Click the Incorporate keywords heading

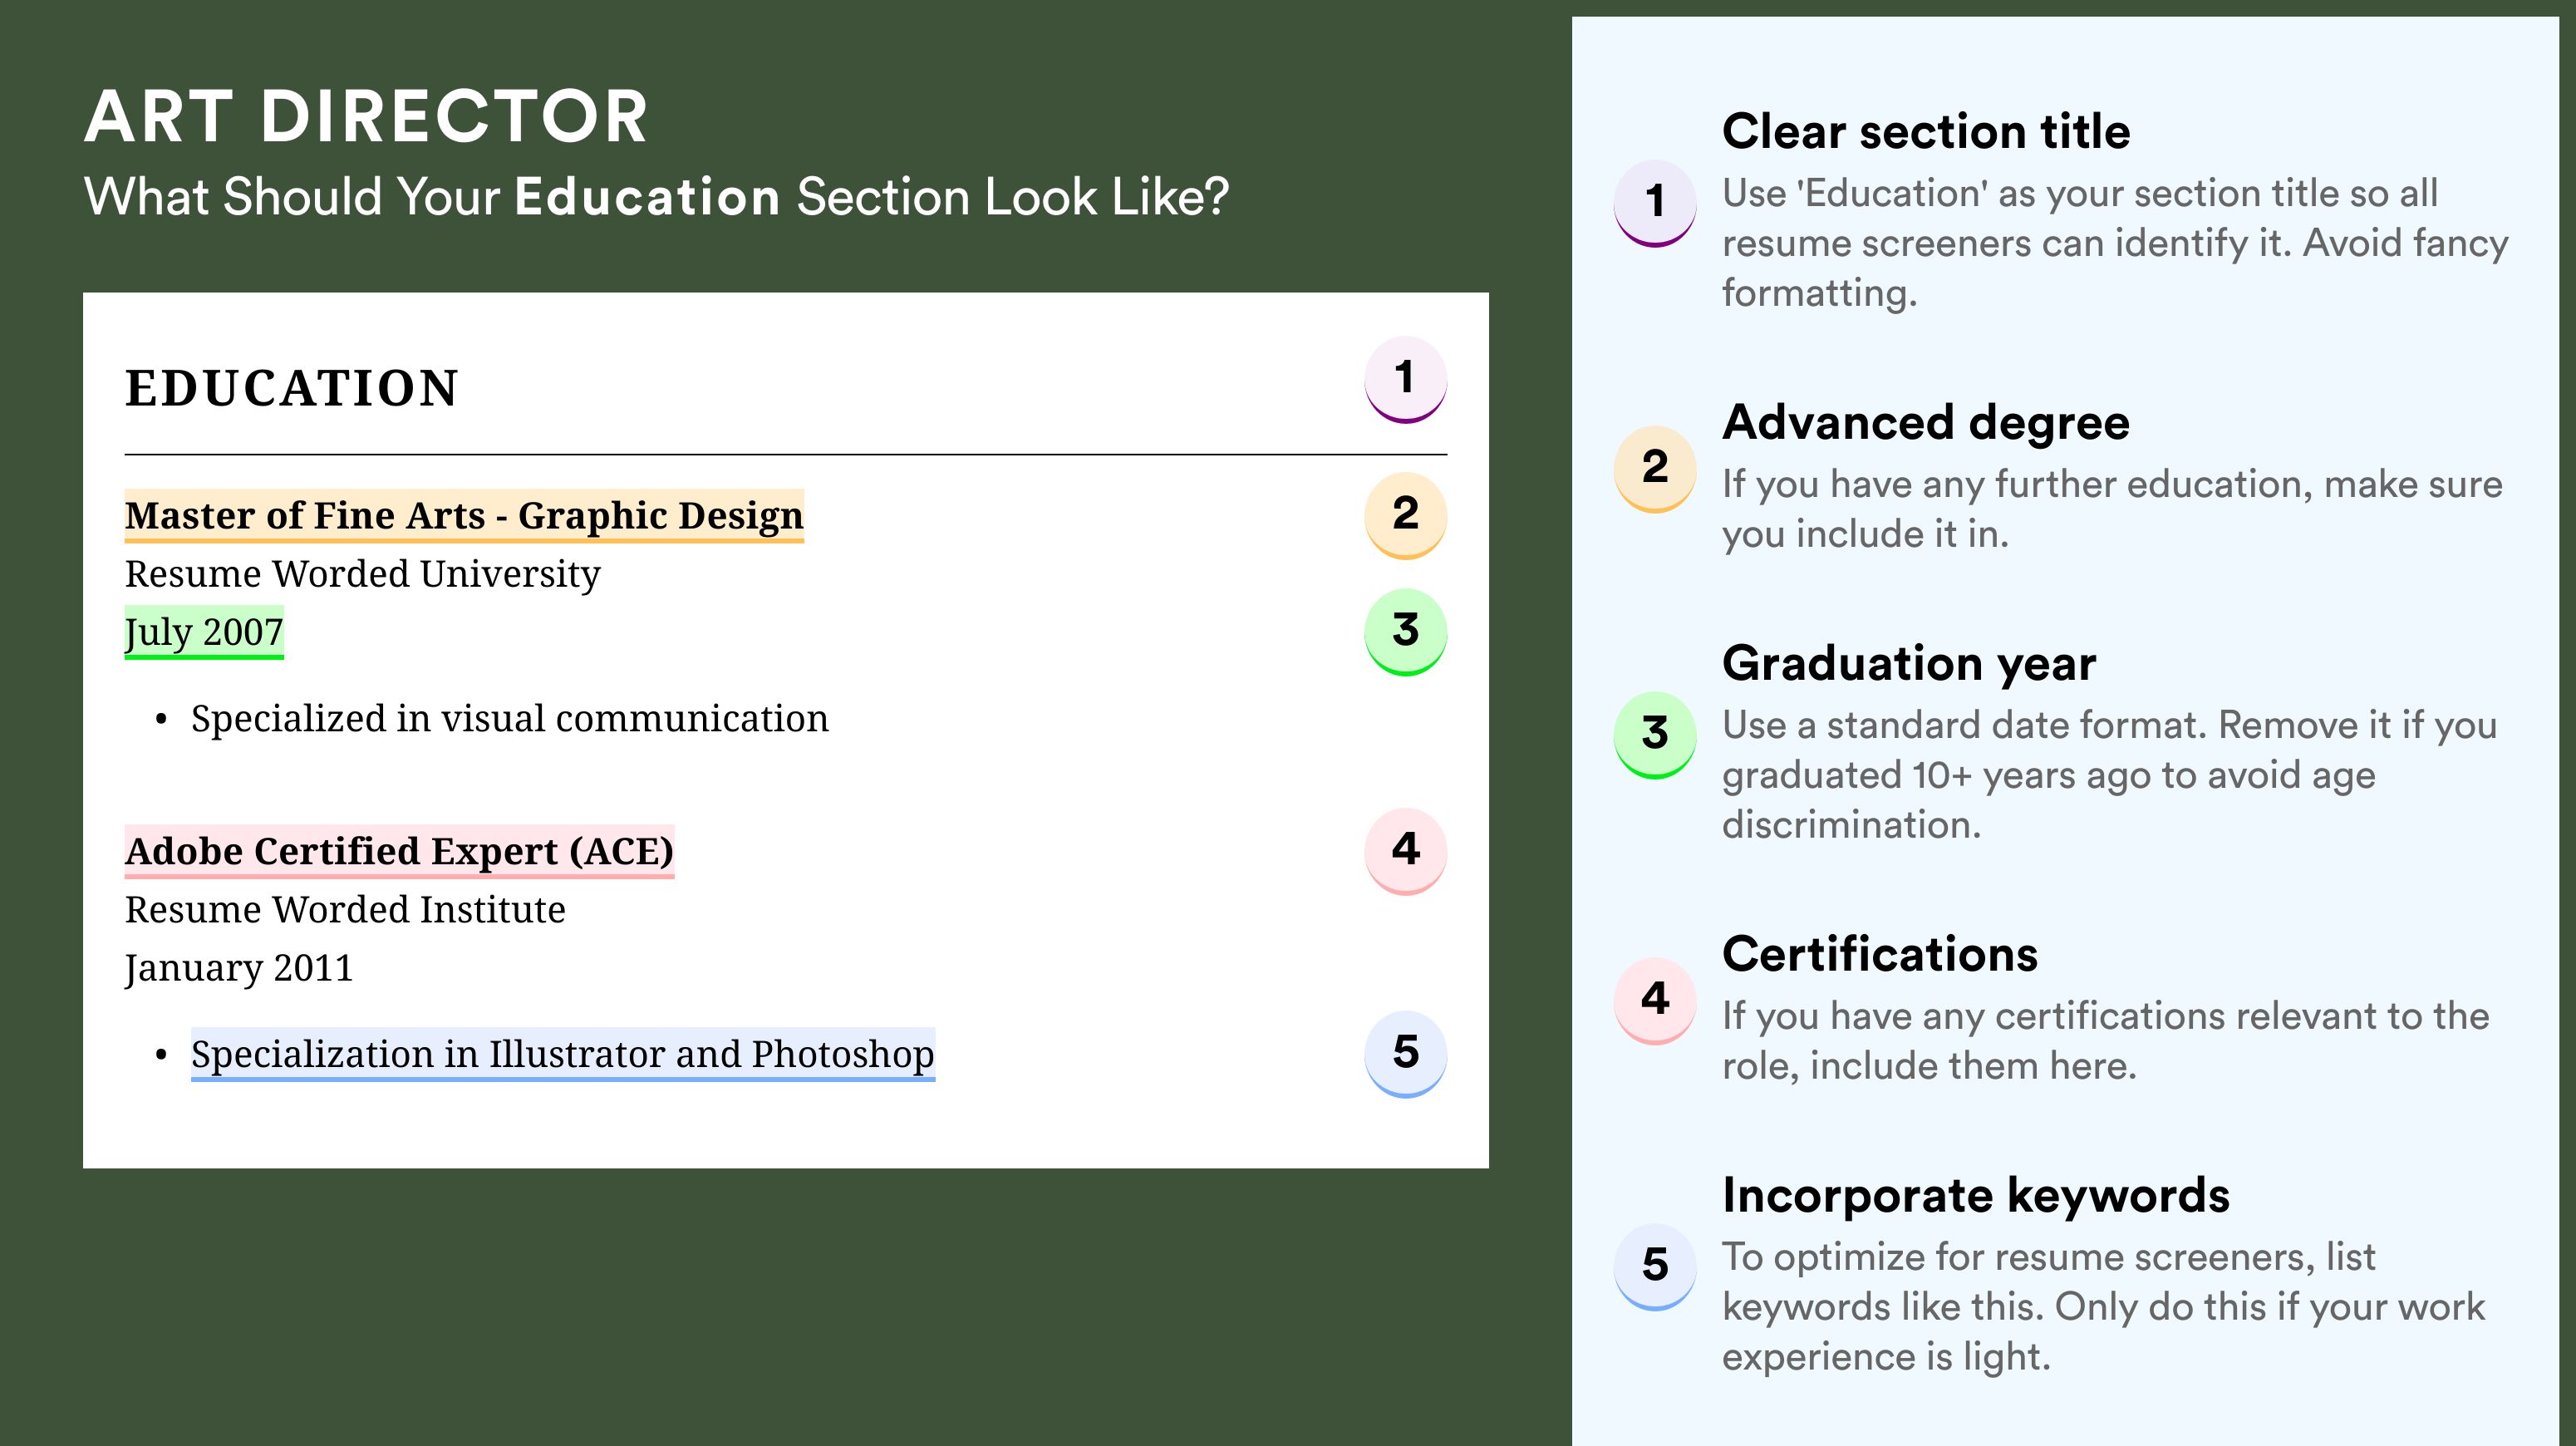point(1975,1195)
